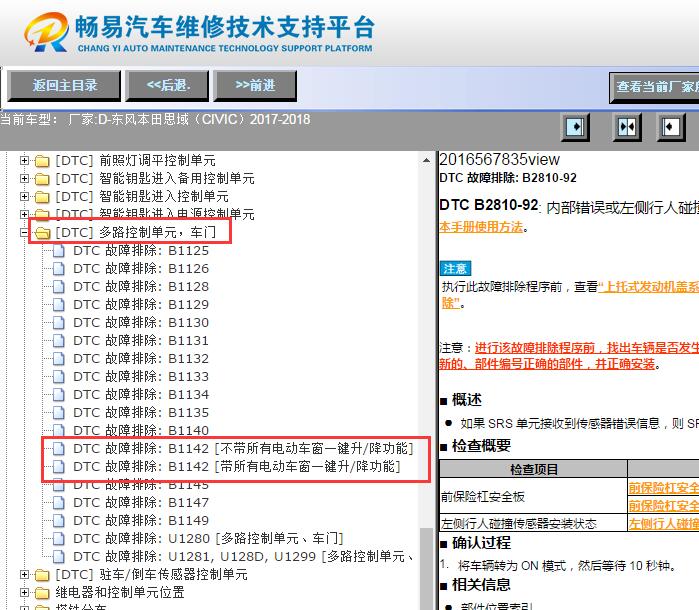Click the folder icon of 驻车/倒车传感器控制单元
This screenshot has width=699, height=610.
(x=42, y=575)
